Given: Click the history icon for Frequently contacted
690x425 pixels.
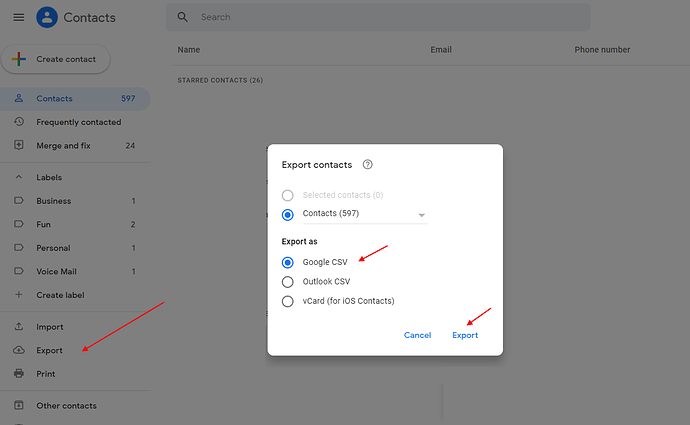Looking at the screenshot, I should [x=18, y=122].
